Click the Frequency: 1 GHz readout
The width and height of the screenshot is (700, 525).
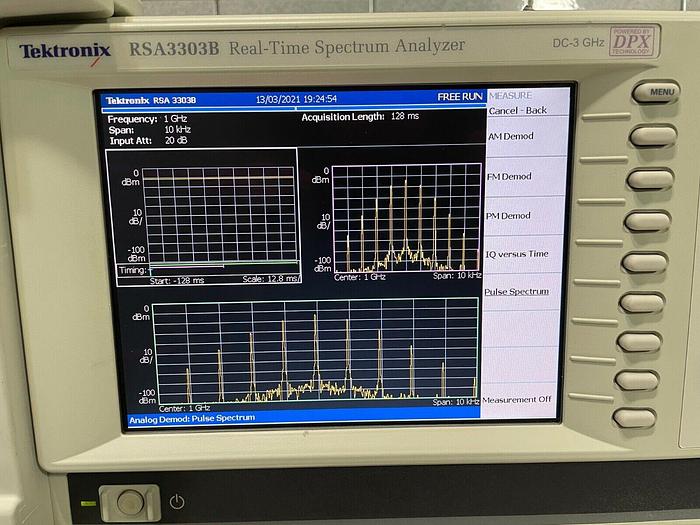147,119
